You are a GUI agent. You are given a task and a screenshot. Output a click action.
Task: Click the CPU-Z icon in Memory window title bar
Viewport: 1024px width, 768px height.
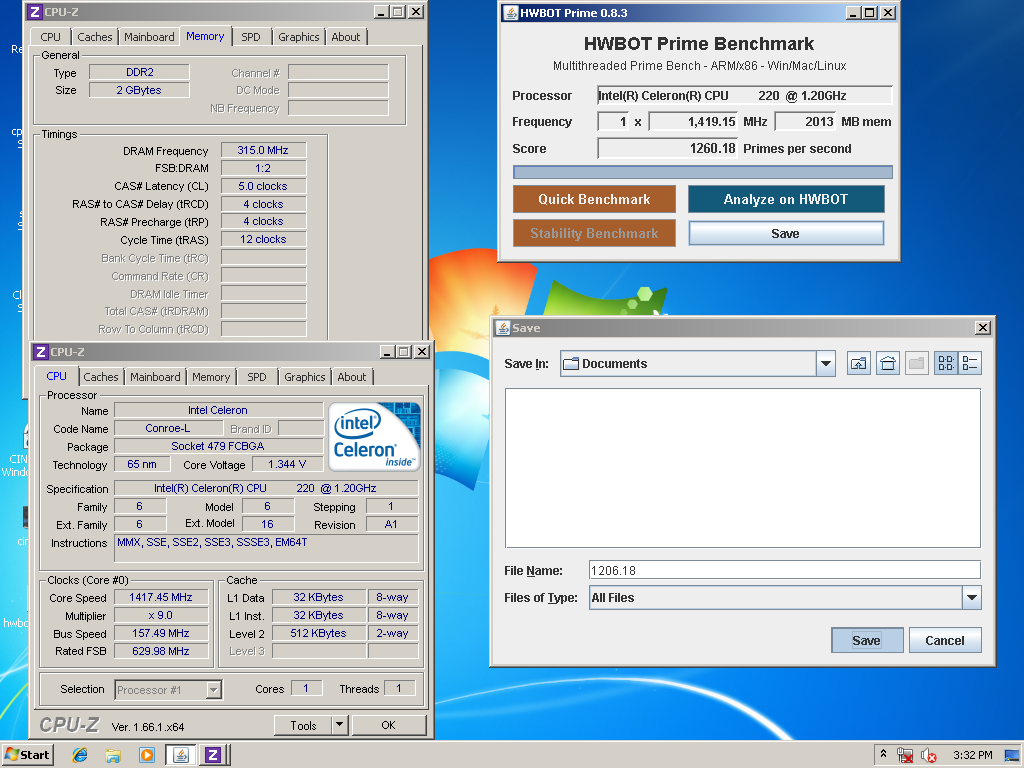coord(35,12)
